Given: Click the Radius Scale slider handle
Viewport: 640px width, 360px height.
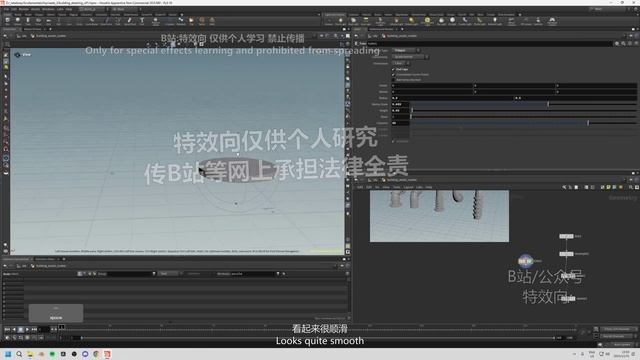Looking at the screenshot, I should (548, 104).
